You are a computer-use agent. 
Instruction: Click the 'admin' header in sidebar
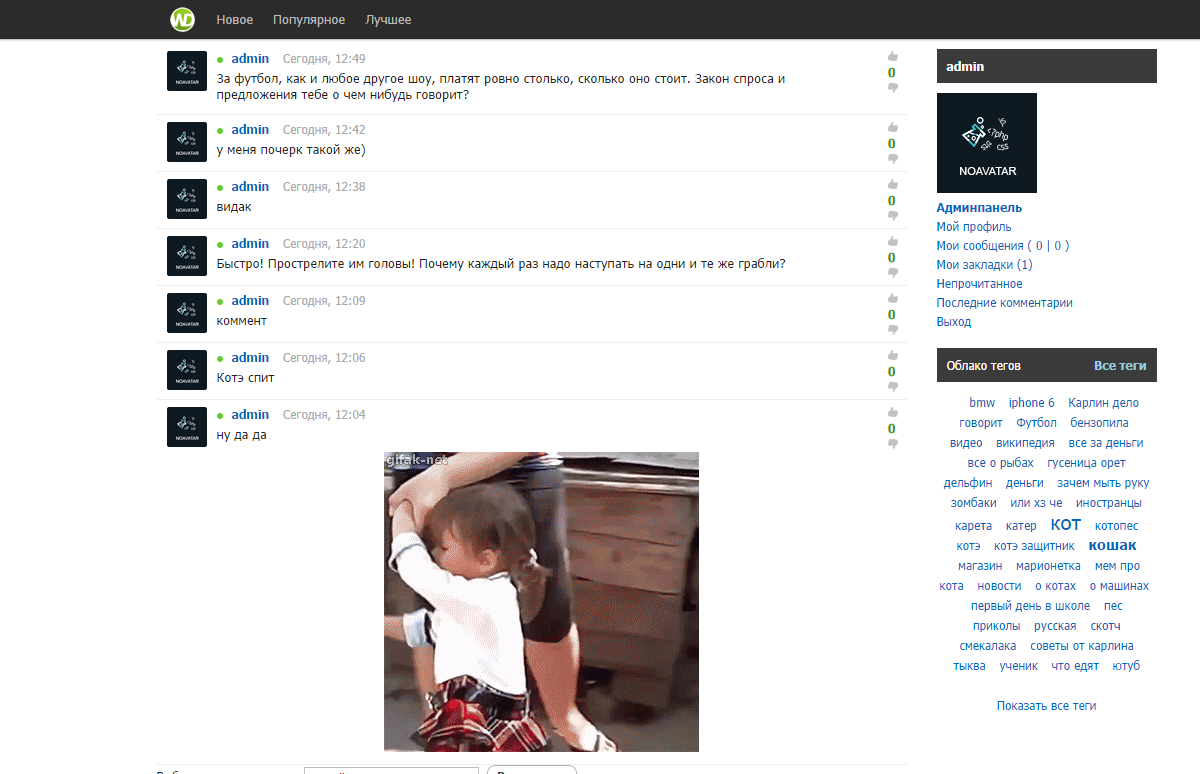965,67
